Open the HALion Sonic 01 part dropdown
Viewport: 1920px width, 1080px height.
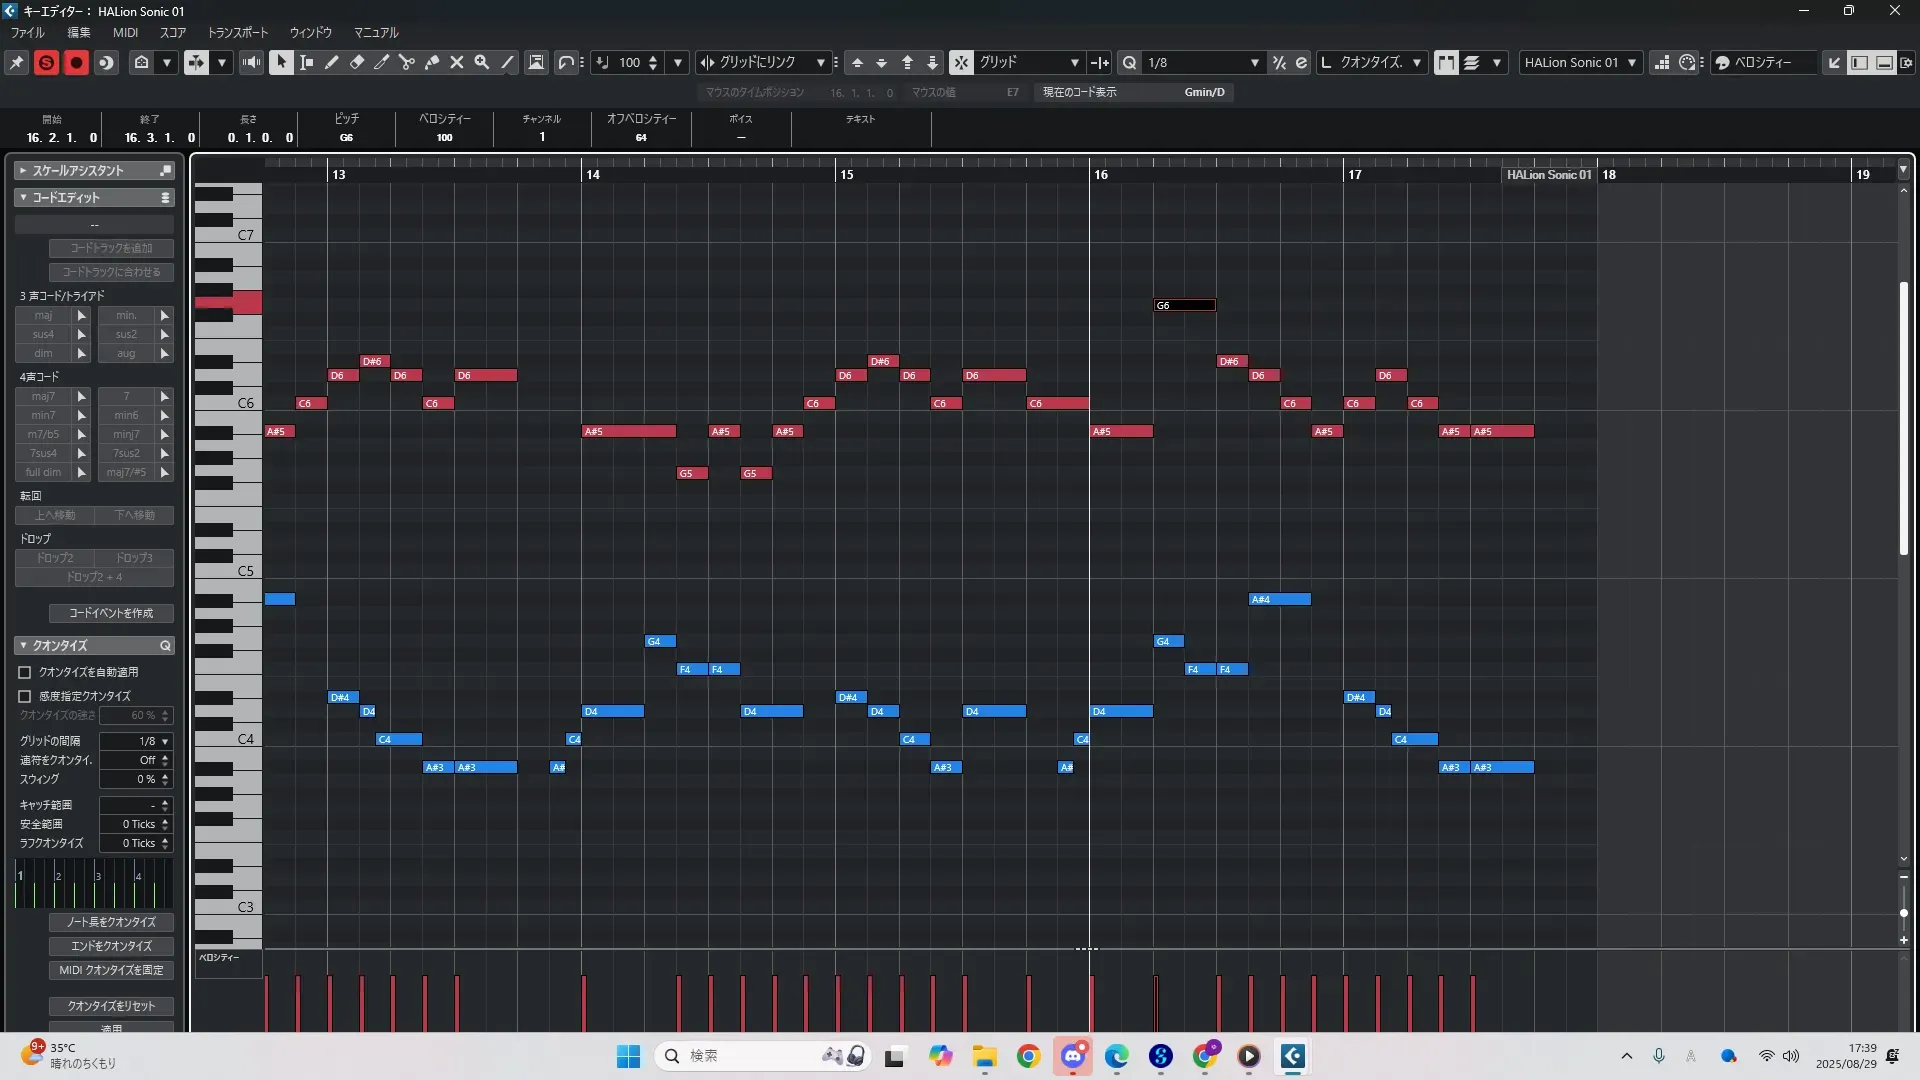coord(1631,62)
